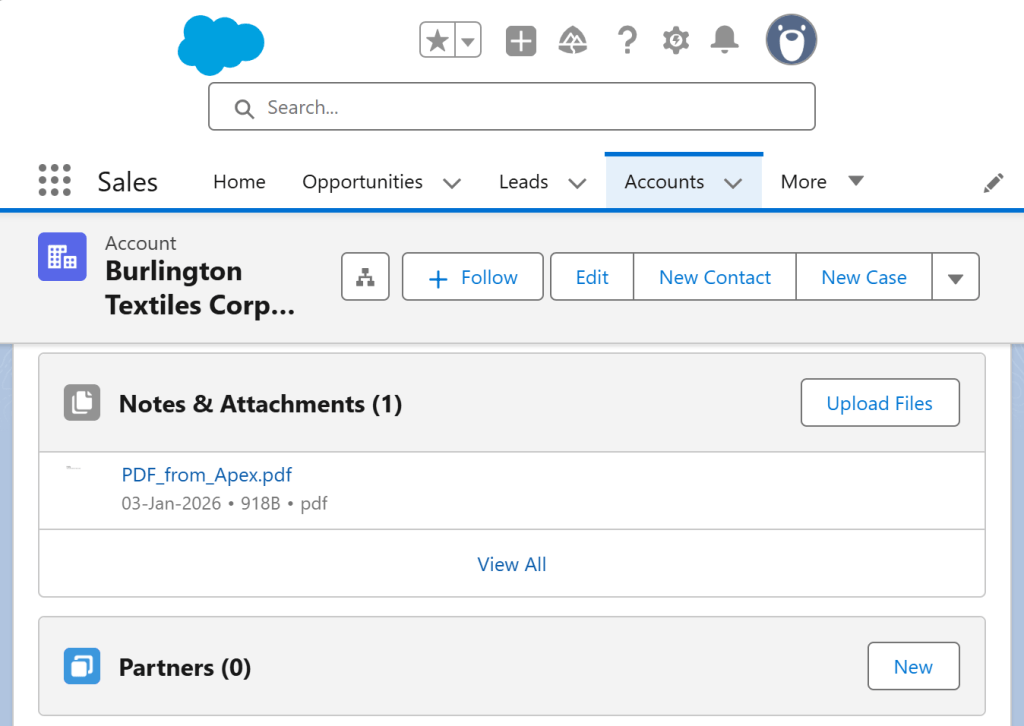
Task: Click the Upload Files button
Action: (x=879, y=403)
